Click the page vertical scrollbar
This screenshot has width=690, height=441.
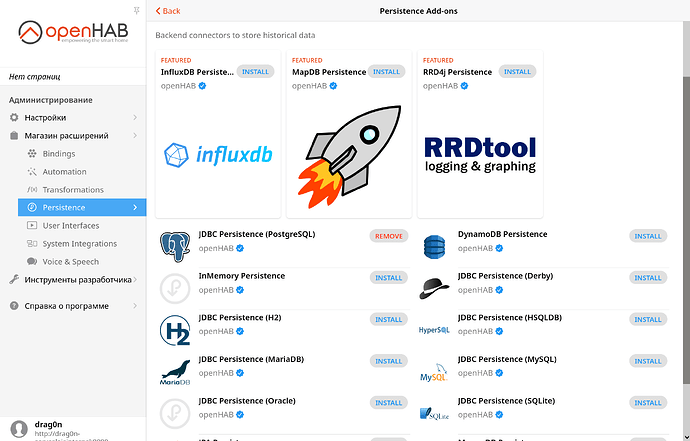tap(686, 231)
